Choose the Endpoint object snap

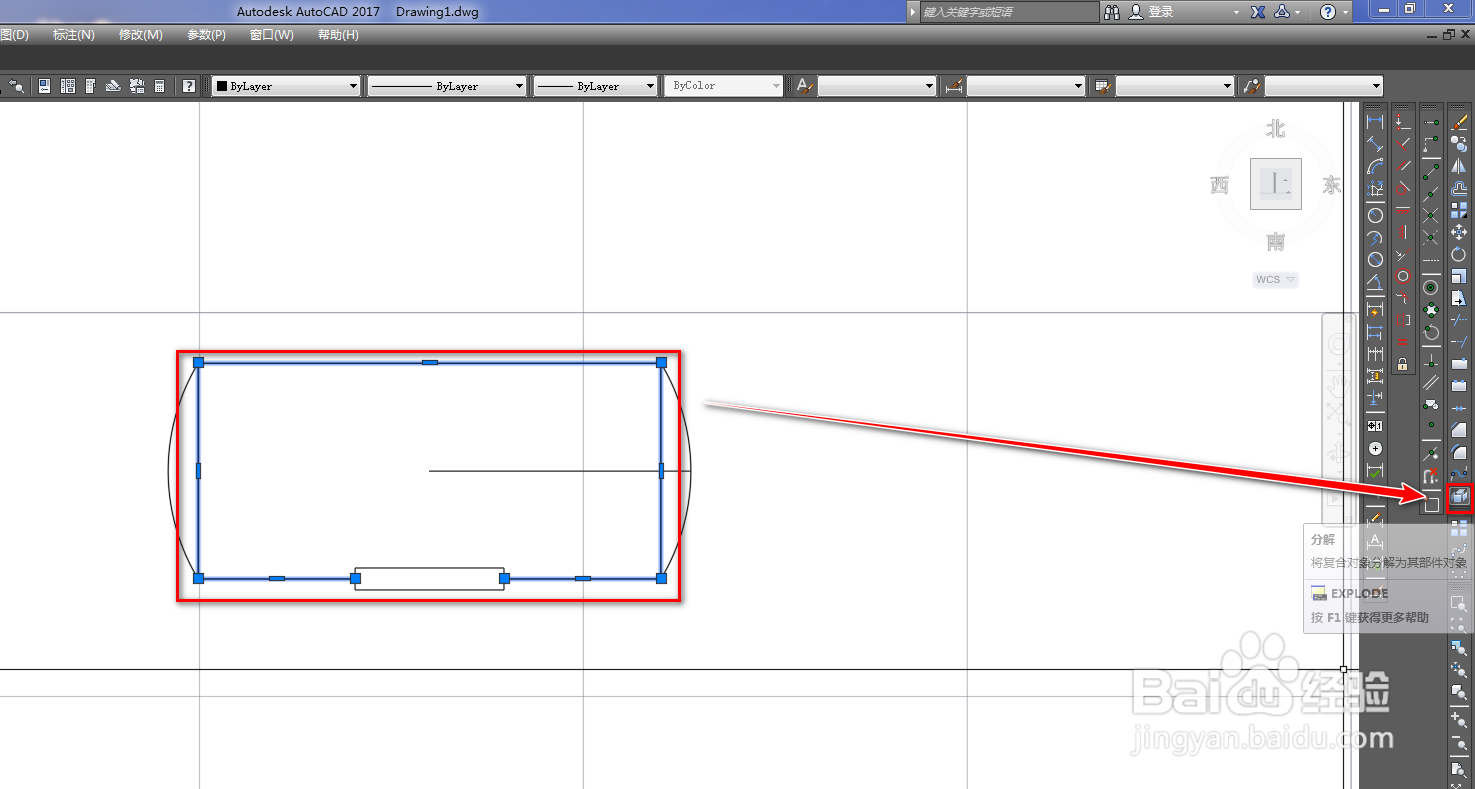click(1431, 171)
